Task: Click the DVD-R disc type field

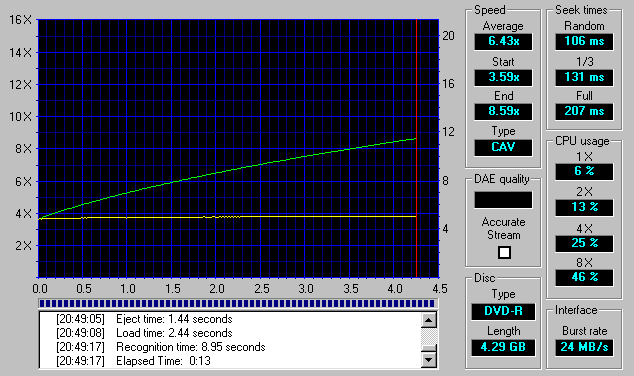Action: [503, 311]
